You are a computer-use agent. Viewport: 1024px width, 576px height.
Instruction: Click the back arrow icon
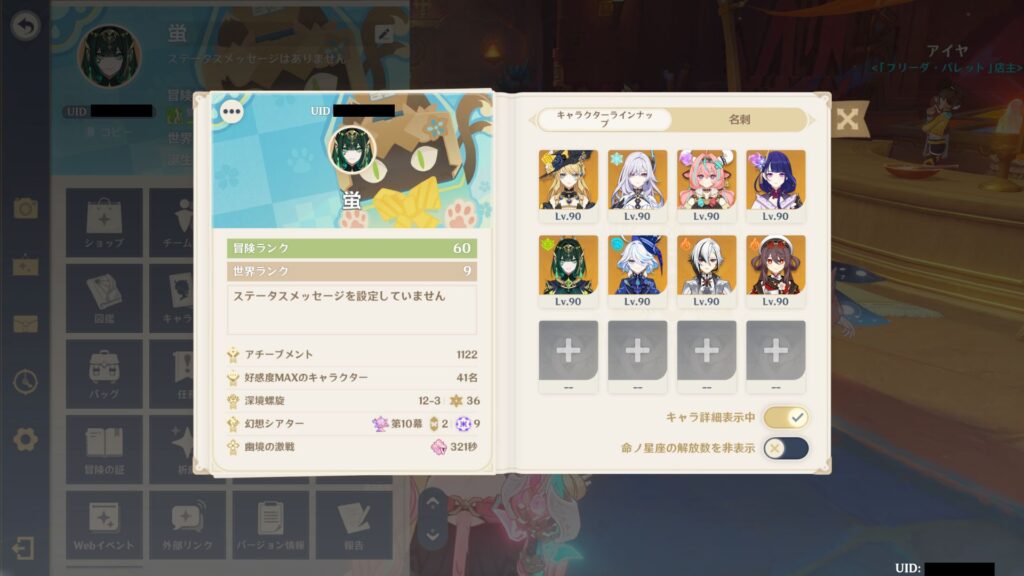coord(25,26)
